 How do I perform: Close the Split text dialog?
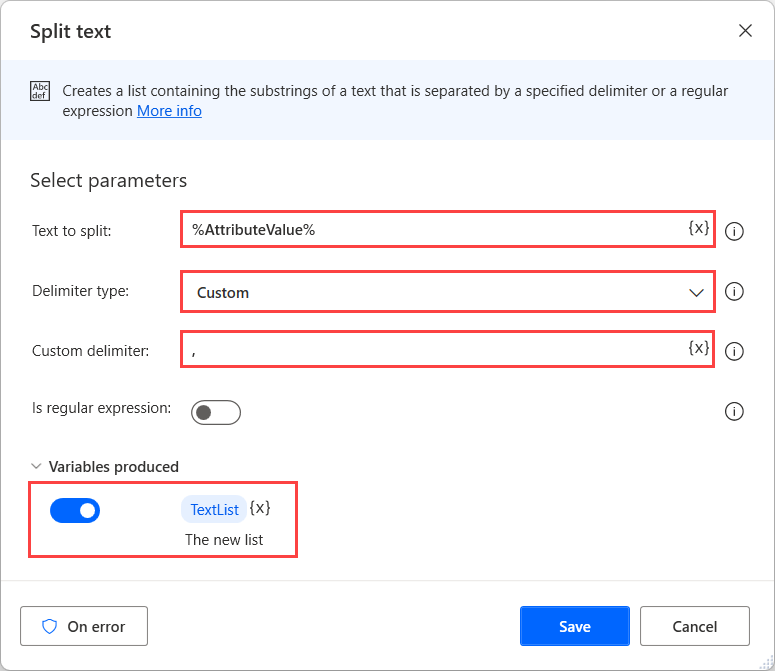tap(745, 31)
